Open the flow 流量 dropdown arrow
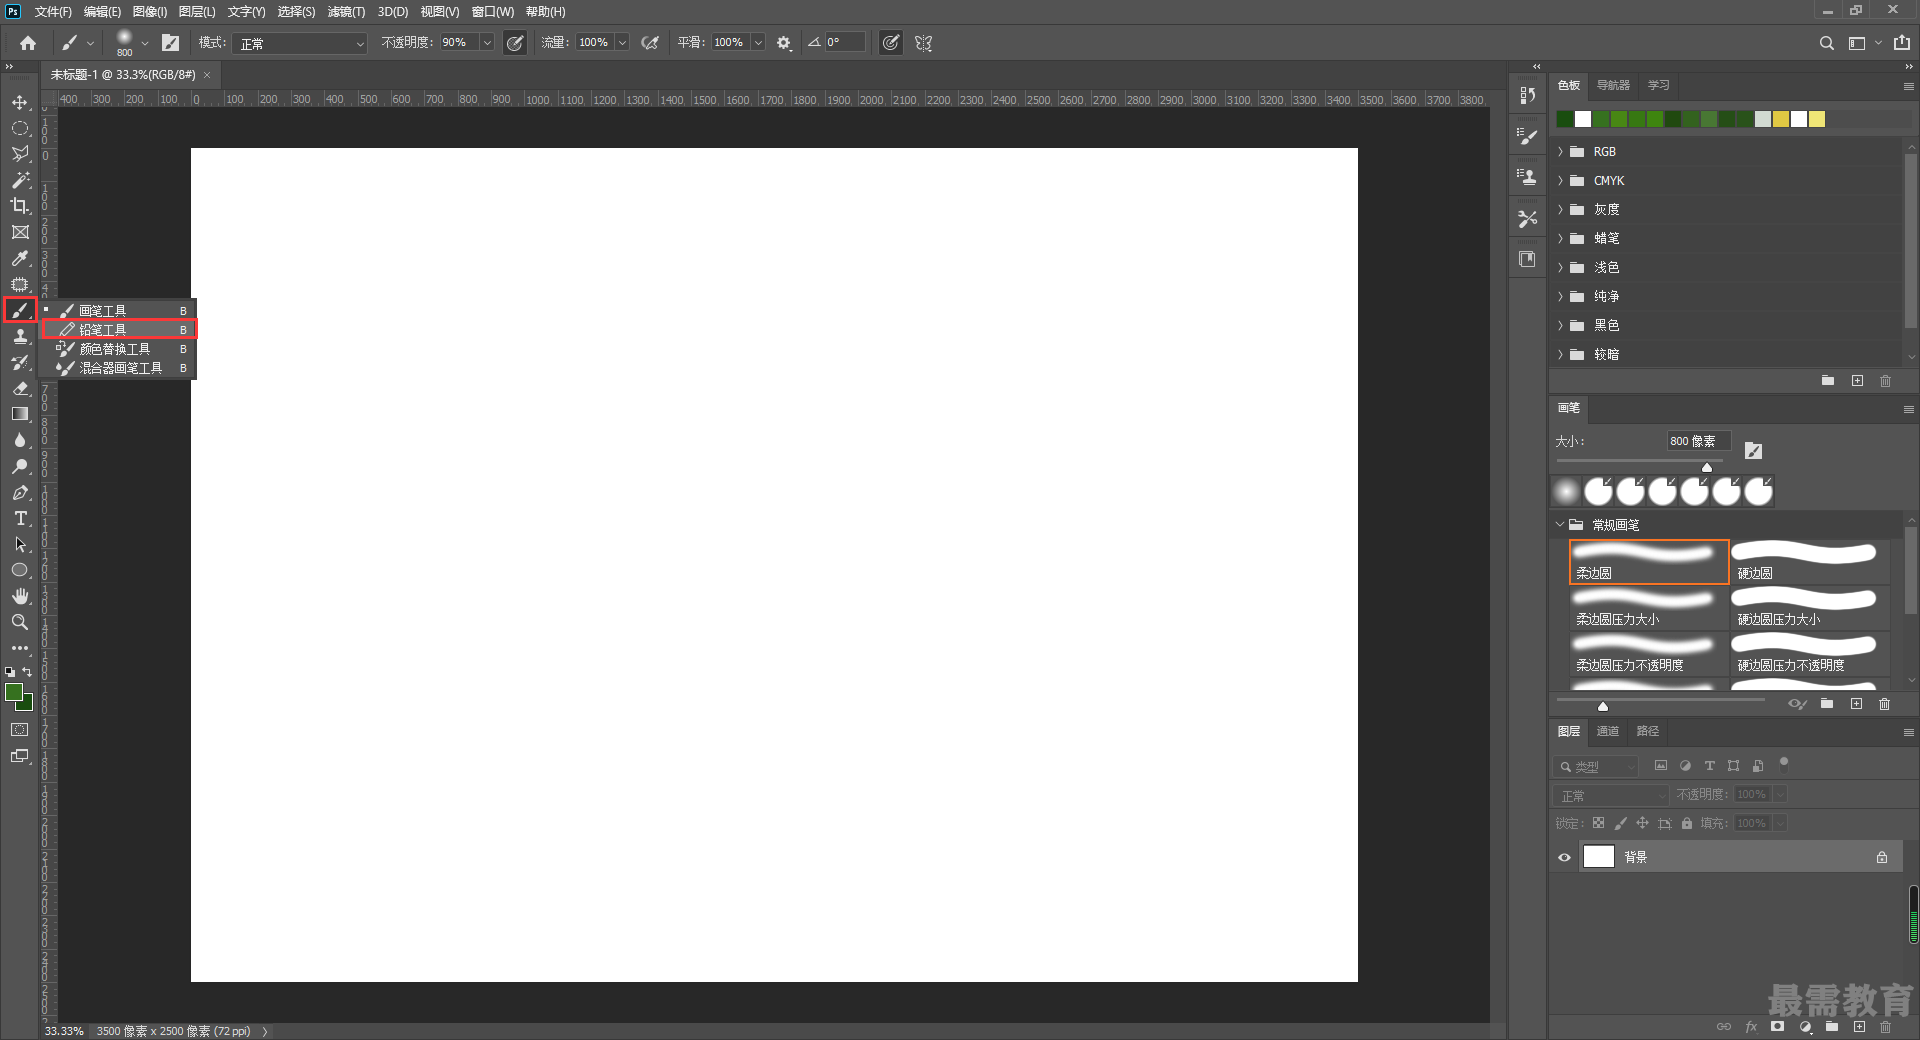The width and height of the screenshot is (1920, 1040). click(622, 43)
